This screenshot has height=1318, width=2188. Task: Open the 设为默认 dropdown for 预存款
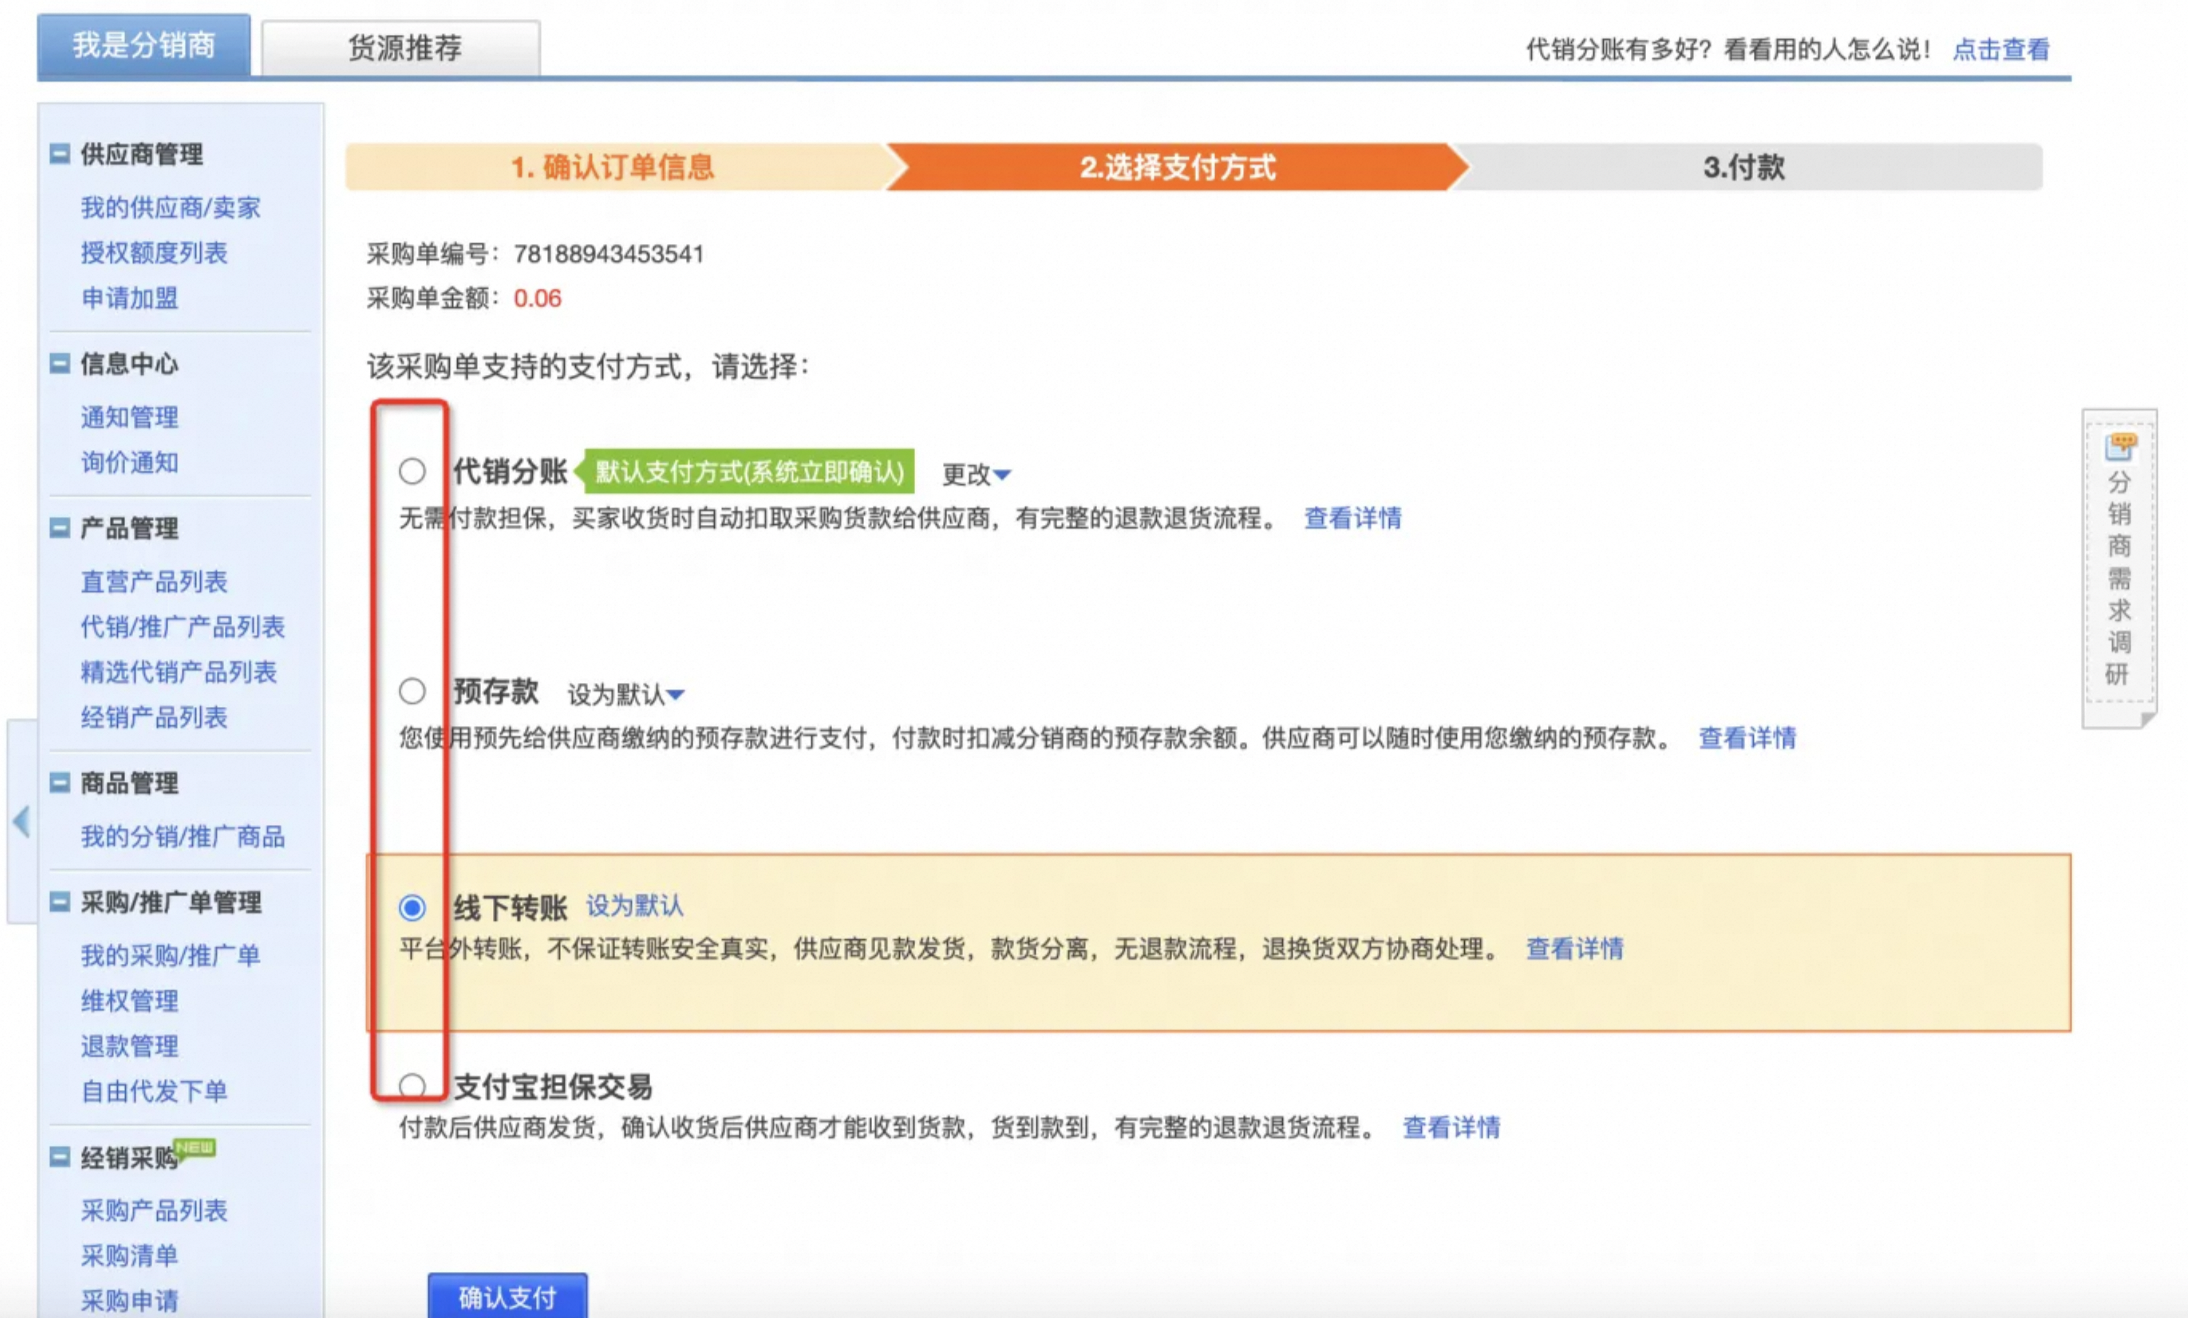(x=626, y=694)
